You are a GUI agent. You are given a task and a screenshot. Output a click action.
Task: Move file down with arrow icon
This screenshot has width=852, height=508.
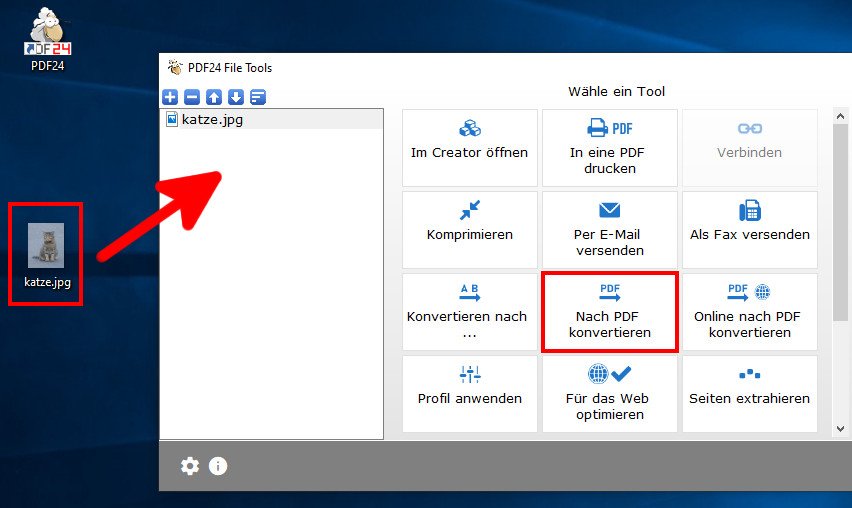(236, 97)
